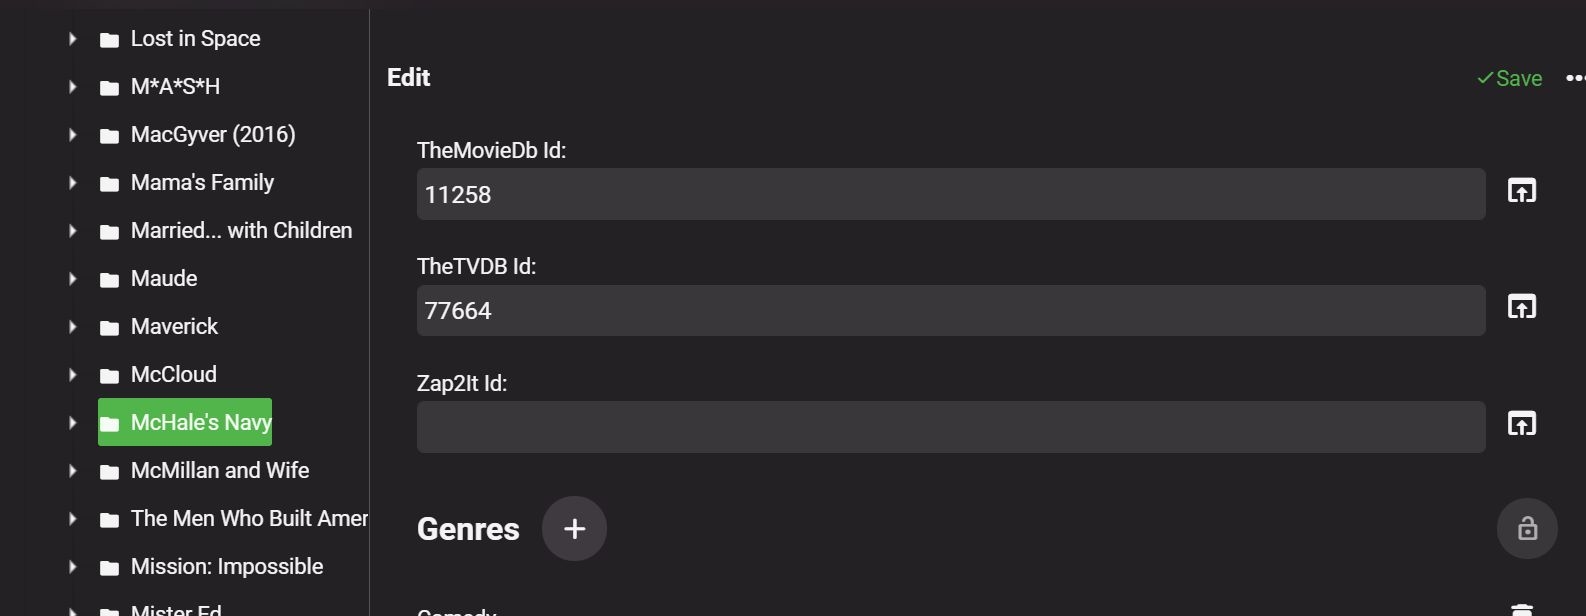
Task: Open Zap2It Id external link icon
Action: point(1521,423)
